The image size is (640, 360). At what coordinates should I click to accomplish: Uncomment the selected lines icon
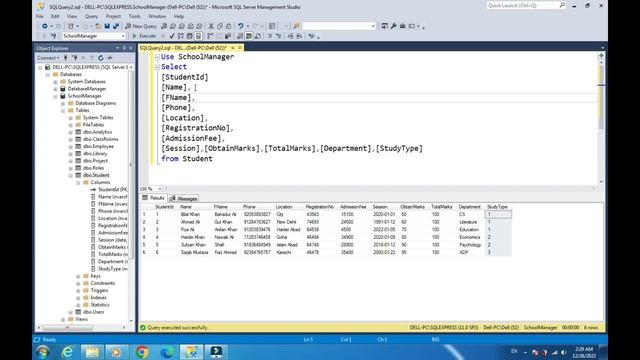pyautogui.click(x=278, y=36)
